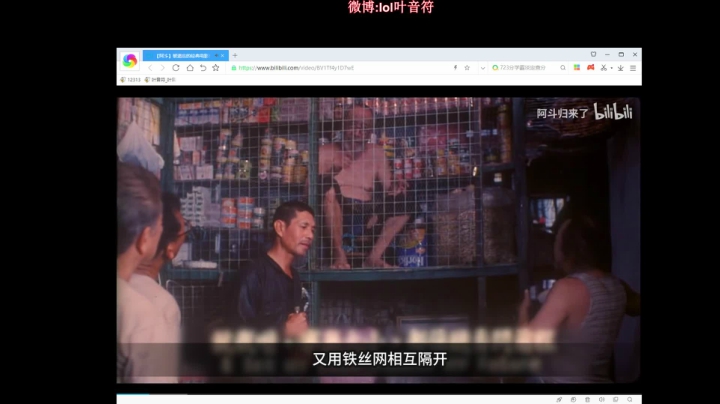This screenshot has height=404, width=720.
Task: Bookmark page with address bar star
Action: pyautogui.click(x=467, y=68)
